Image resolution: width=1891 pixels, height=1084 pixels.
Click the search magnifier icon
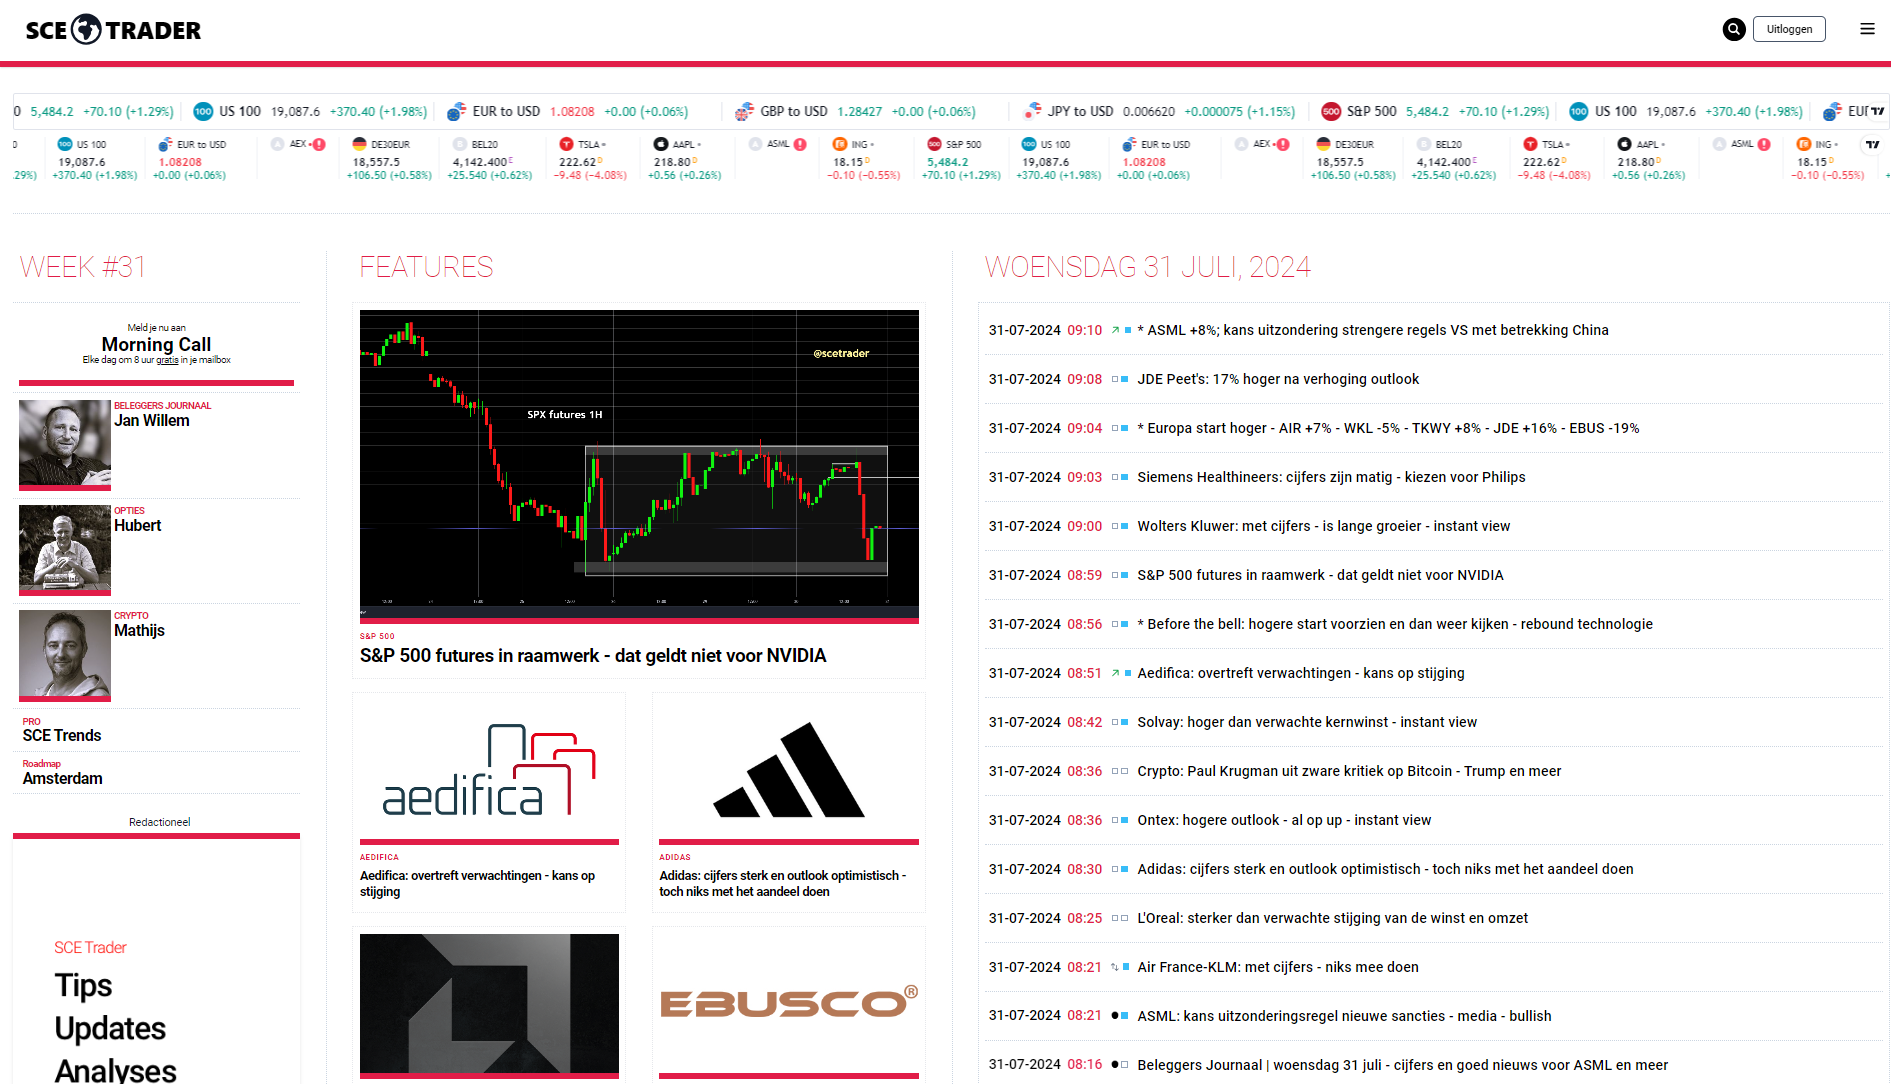tap(1733, 30)
